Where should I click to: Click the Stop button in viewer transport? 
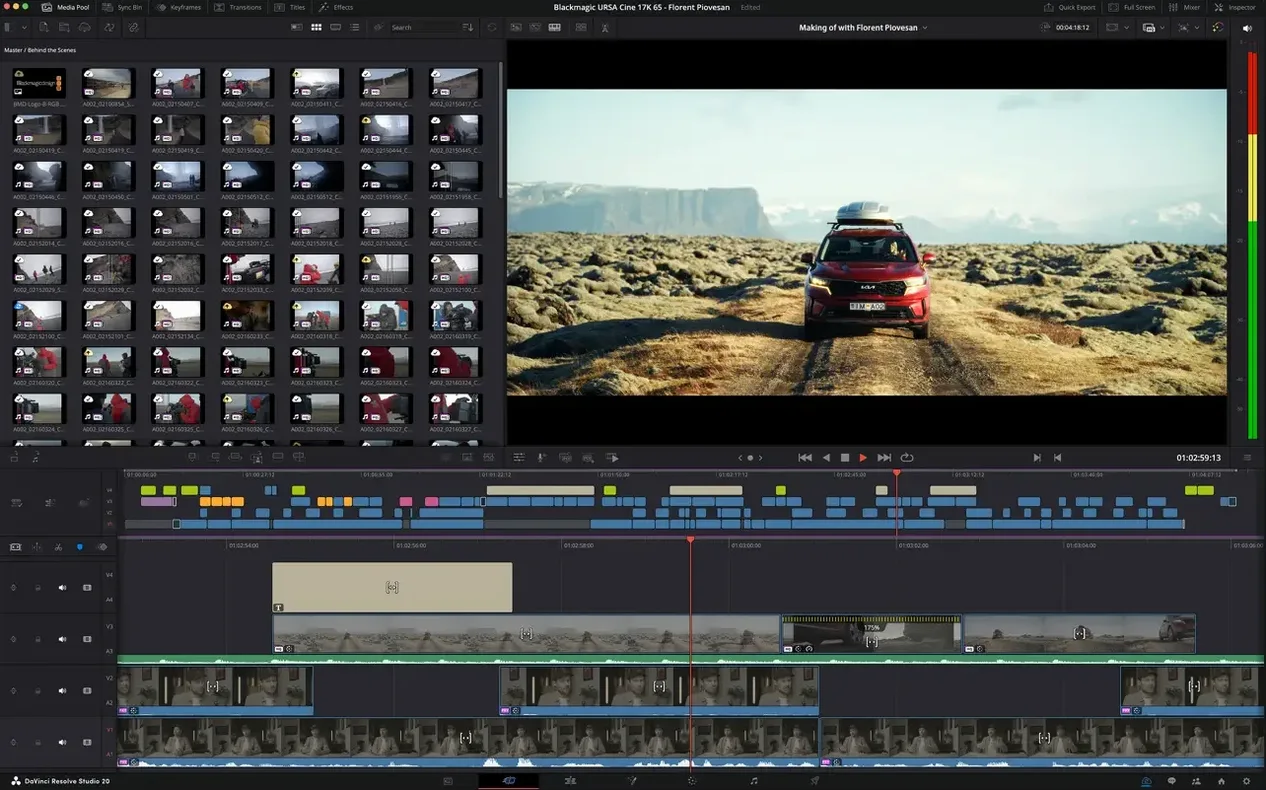(x=845, y=457)
